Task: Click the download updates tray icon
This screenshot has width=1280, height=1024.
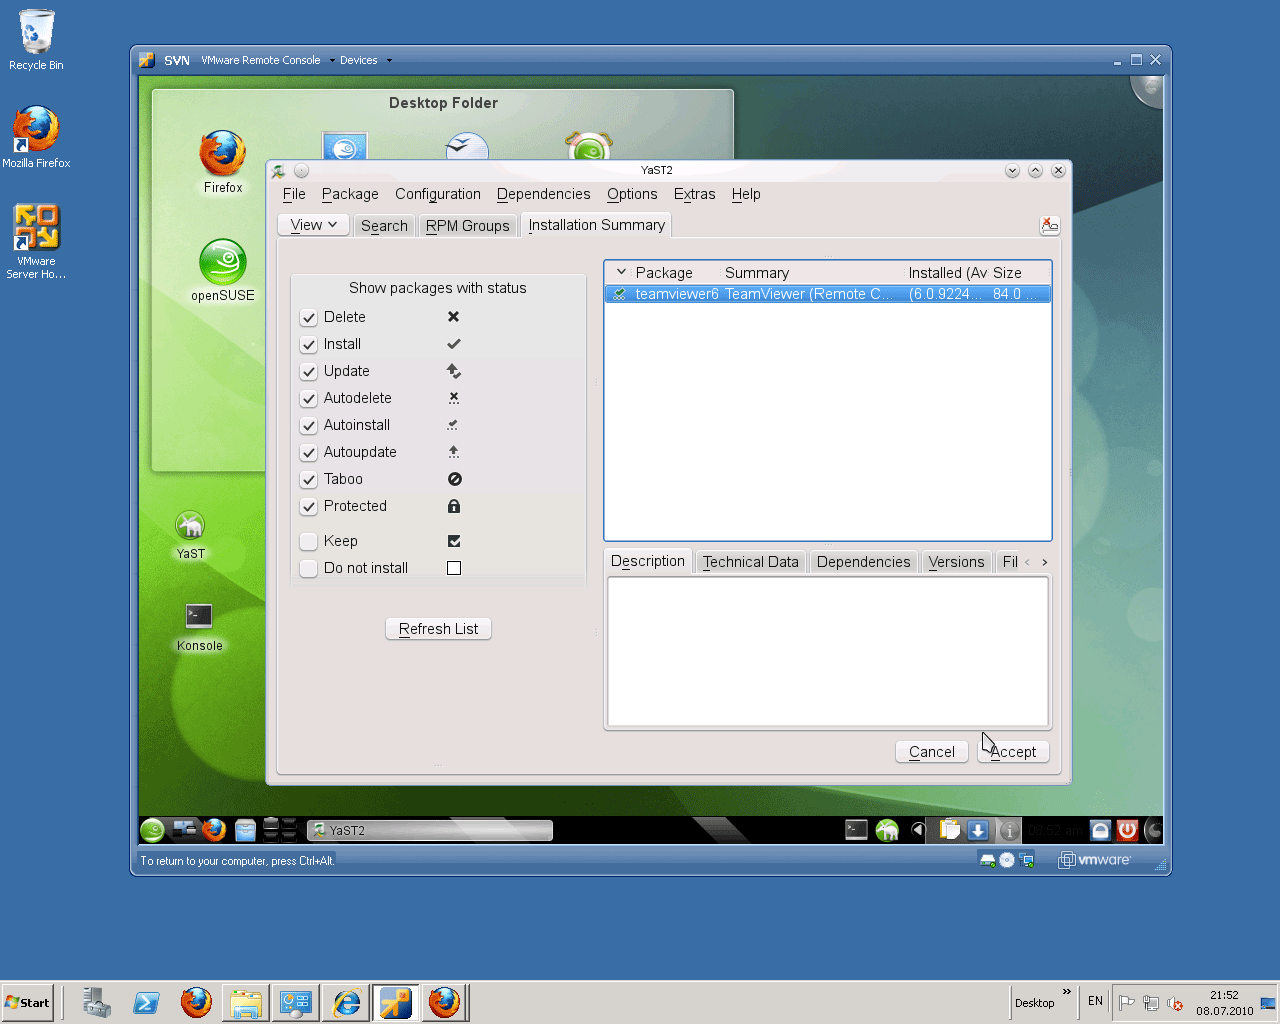Action: point(978,830)
